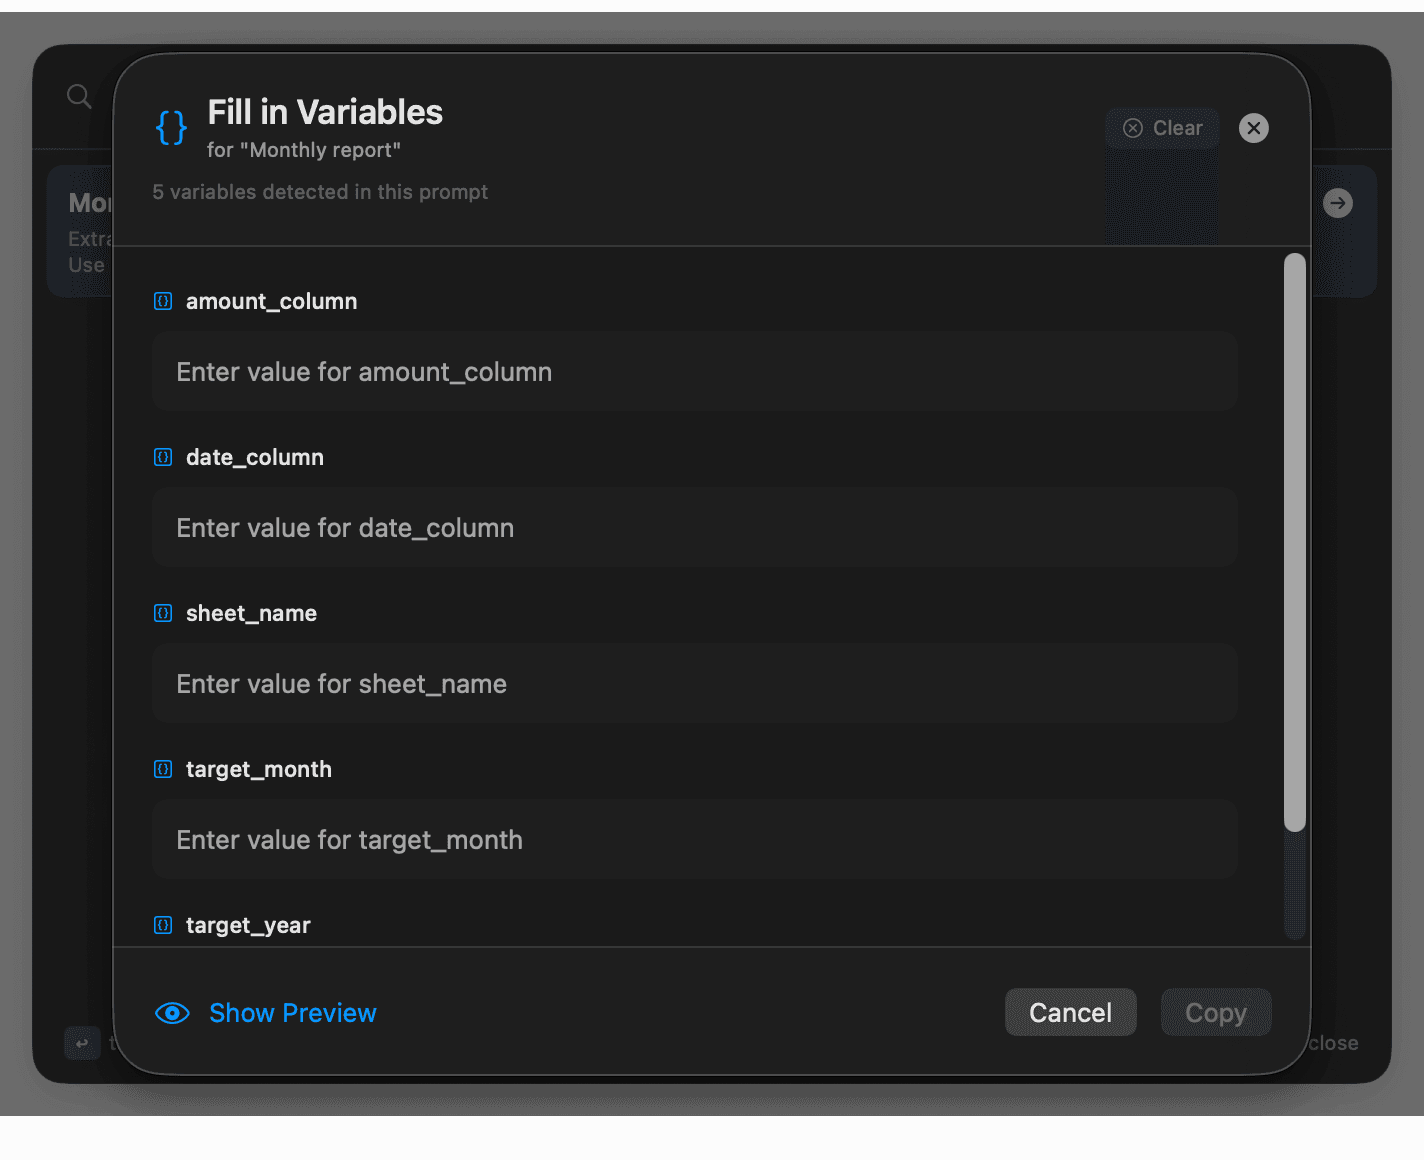Click the curly braces variables icon in header
The height and width of the screenshot is (1160, 1424).
tap(172, 128)
